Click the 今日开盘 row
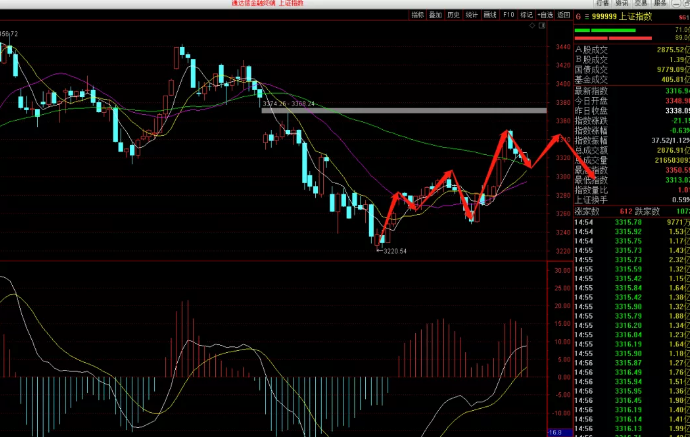 tap(632, 101)
